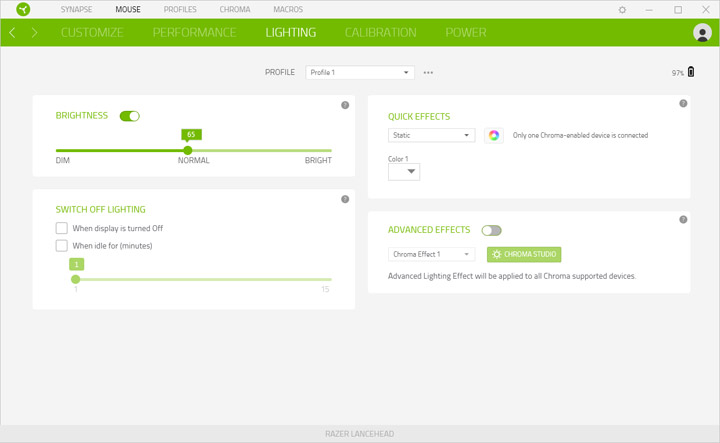
Task: Go to the Power subtab
Action: (466, 33)
